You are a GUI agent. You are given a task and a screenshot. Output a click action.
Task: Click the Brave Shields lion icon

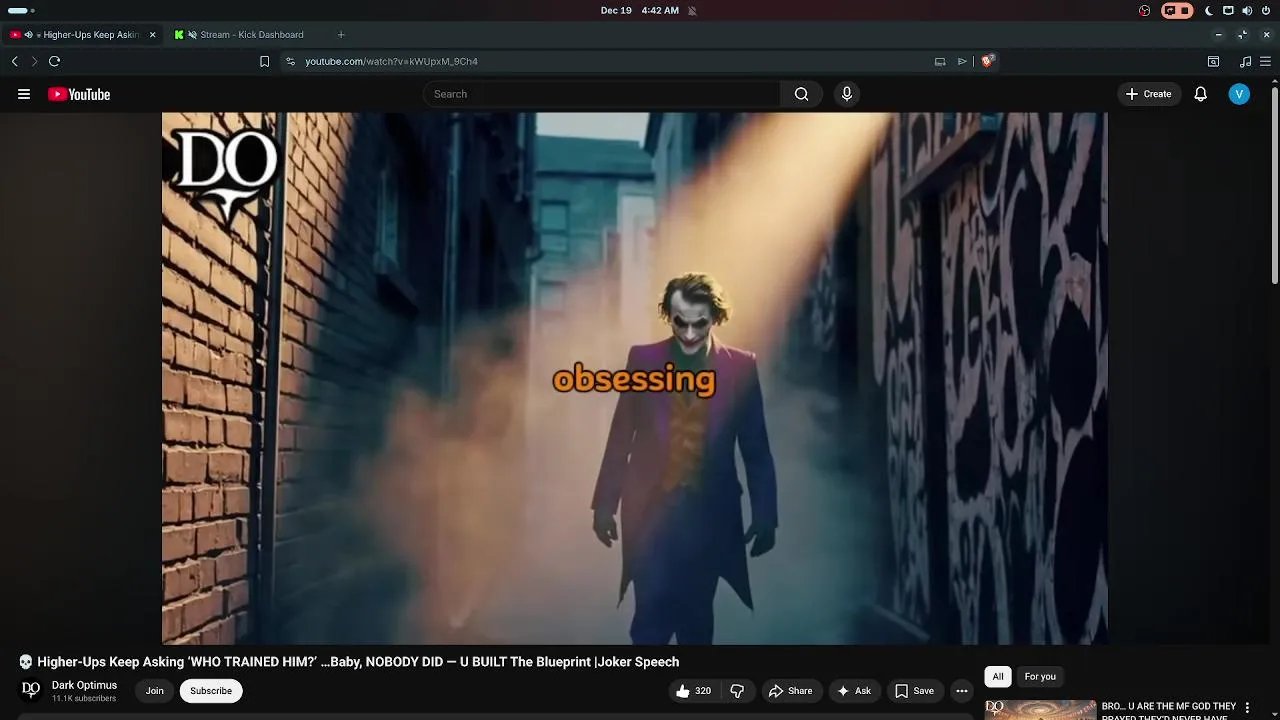click(987, 61)
